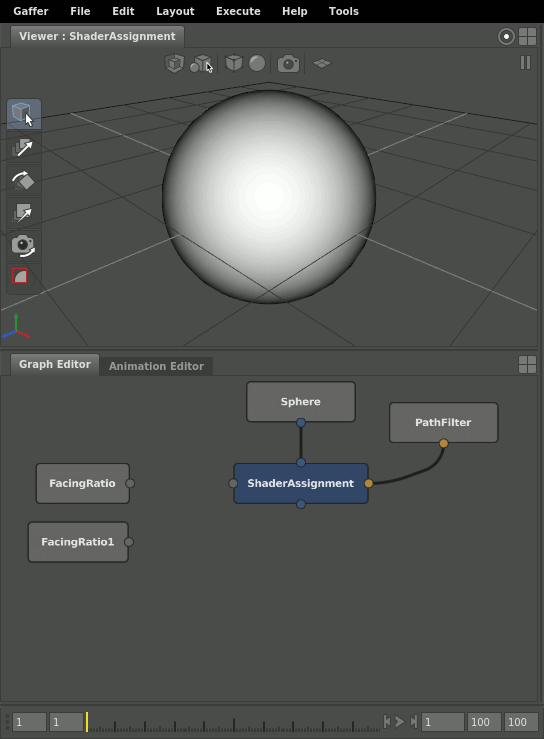Click the expansion cube icon in viewer toolbar
This screenshot has width=544, height=739.
coord(174,64)
